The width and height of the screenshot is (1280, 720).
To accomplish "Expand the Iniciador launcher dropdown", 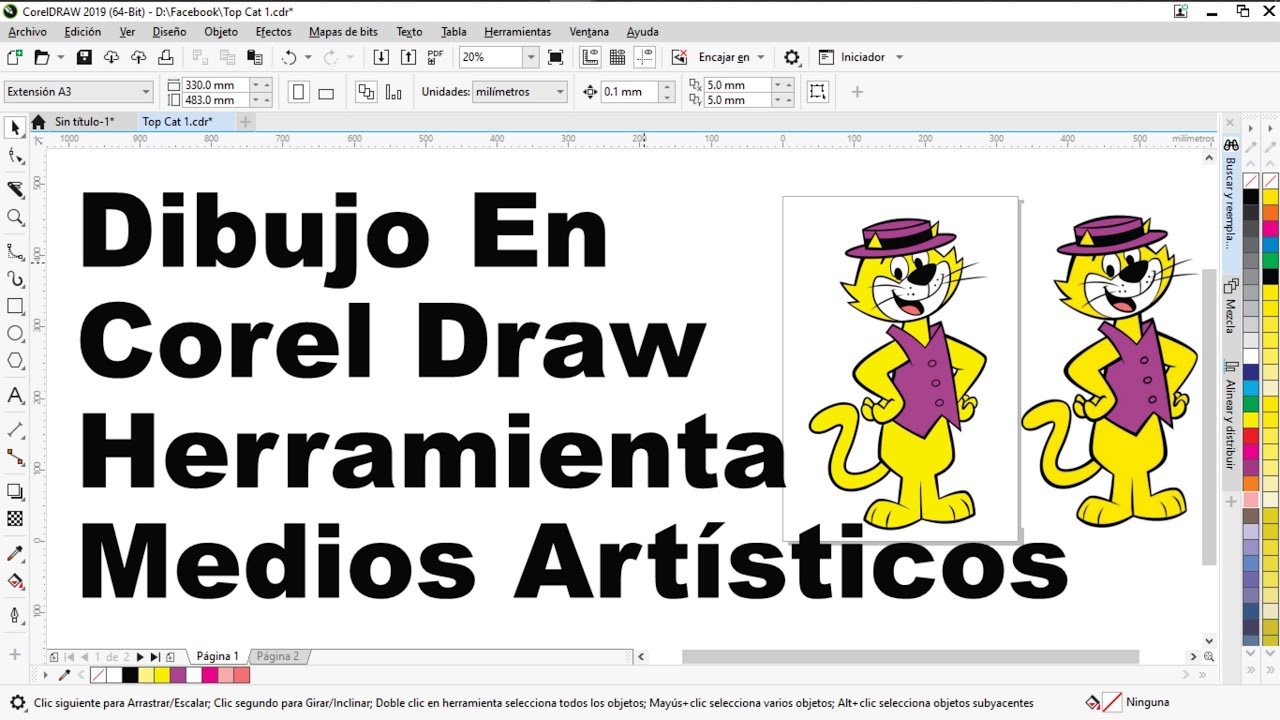I will [899, 57].
